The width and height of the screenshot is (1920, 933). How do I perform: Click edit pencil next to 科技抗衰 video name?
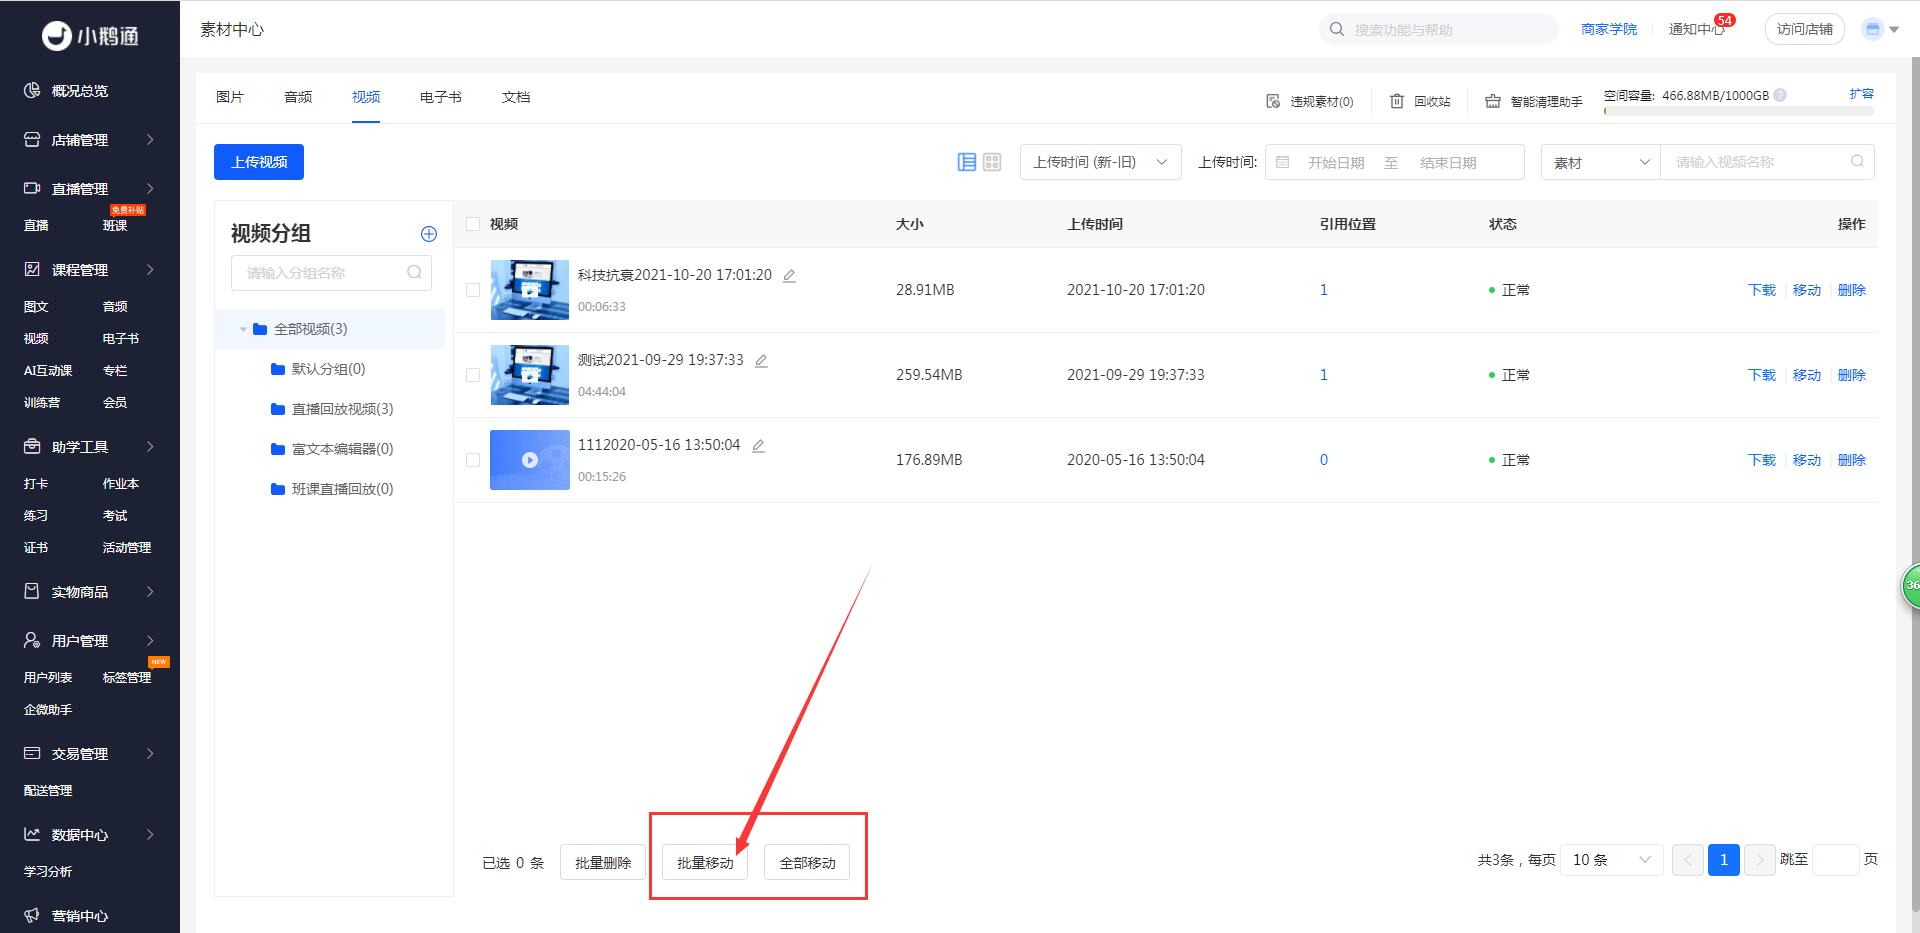[x=789, y=276]
